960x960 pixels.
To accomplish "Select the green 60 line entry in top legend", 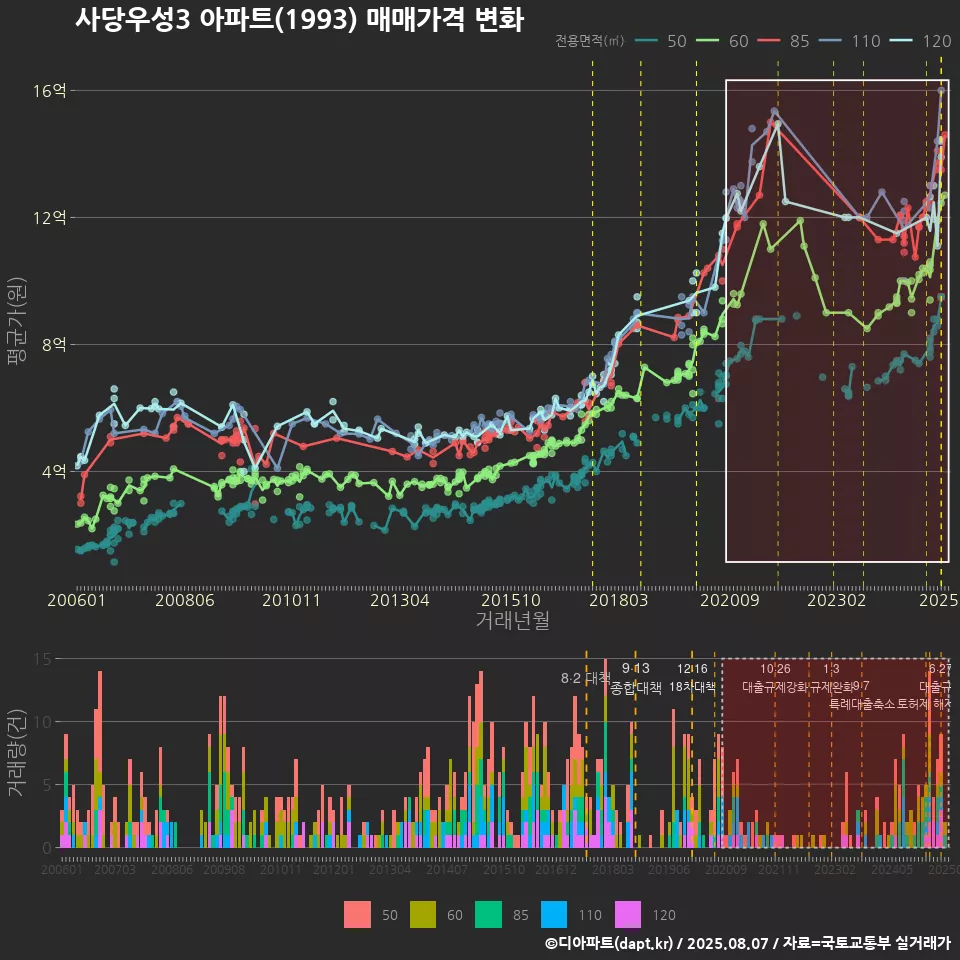I will (723, 41).
